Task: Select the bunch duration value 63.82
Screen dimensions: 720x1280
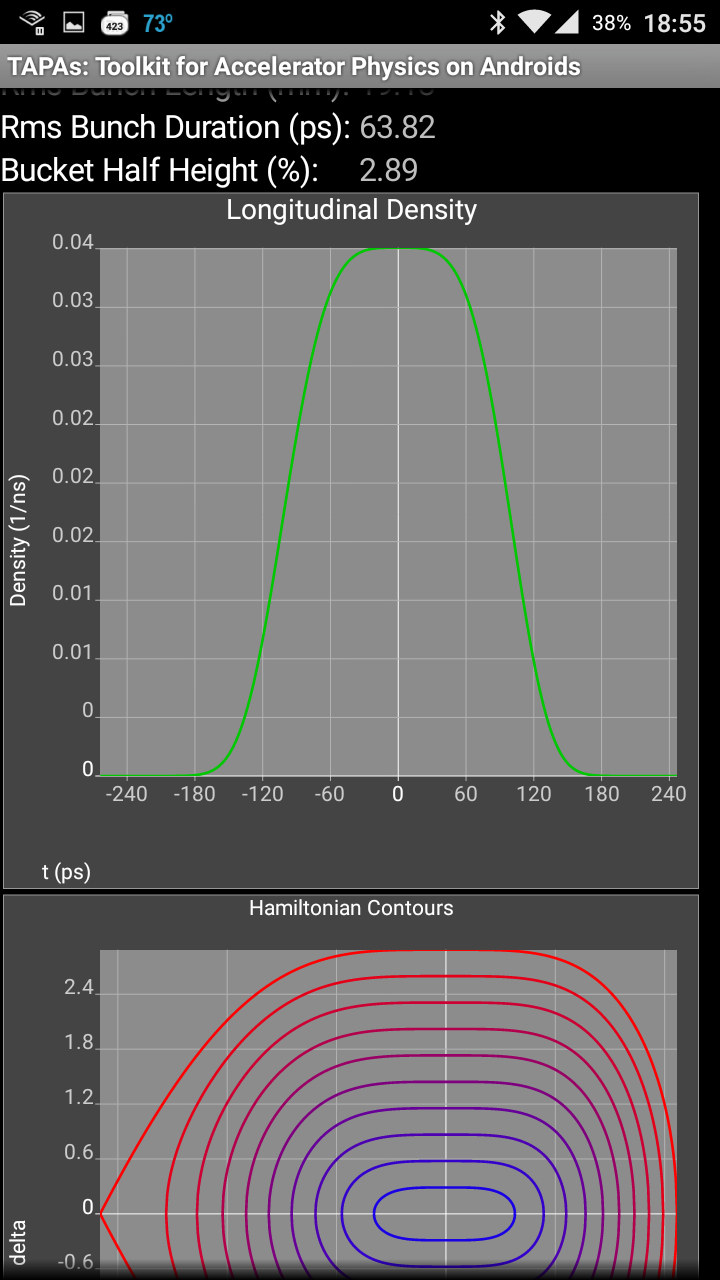Action: [398, 127]
